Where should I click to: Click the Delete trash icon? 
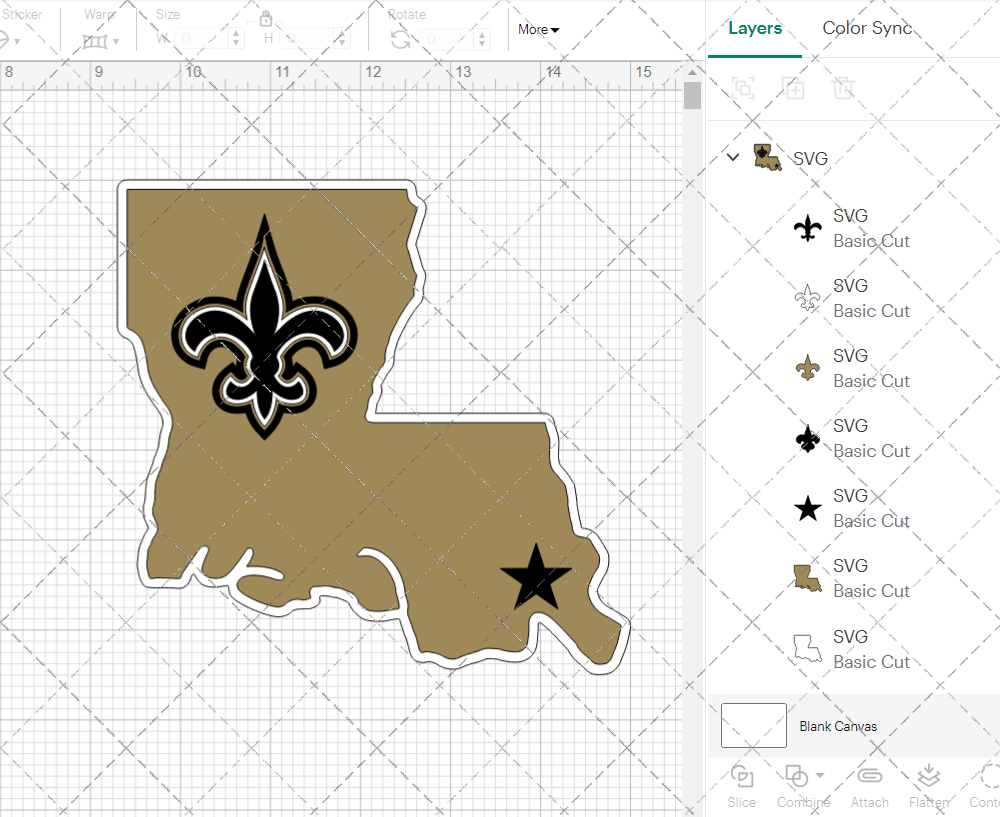point(844,88)
